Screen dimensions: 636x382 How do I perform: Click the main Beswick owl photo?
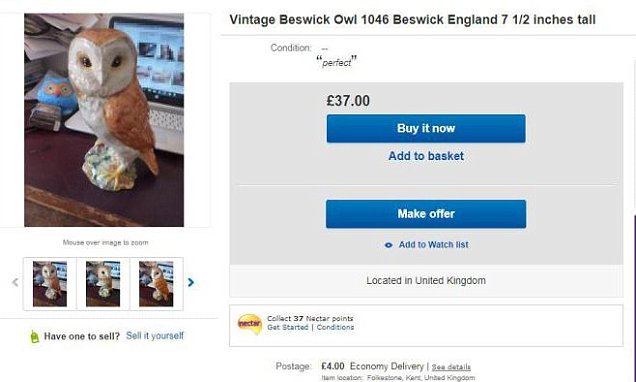[x=104, y=120]
